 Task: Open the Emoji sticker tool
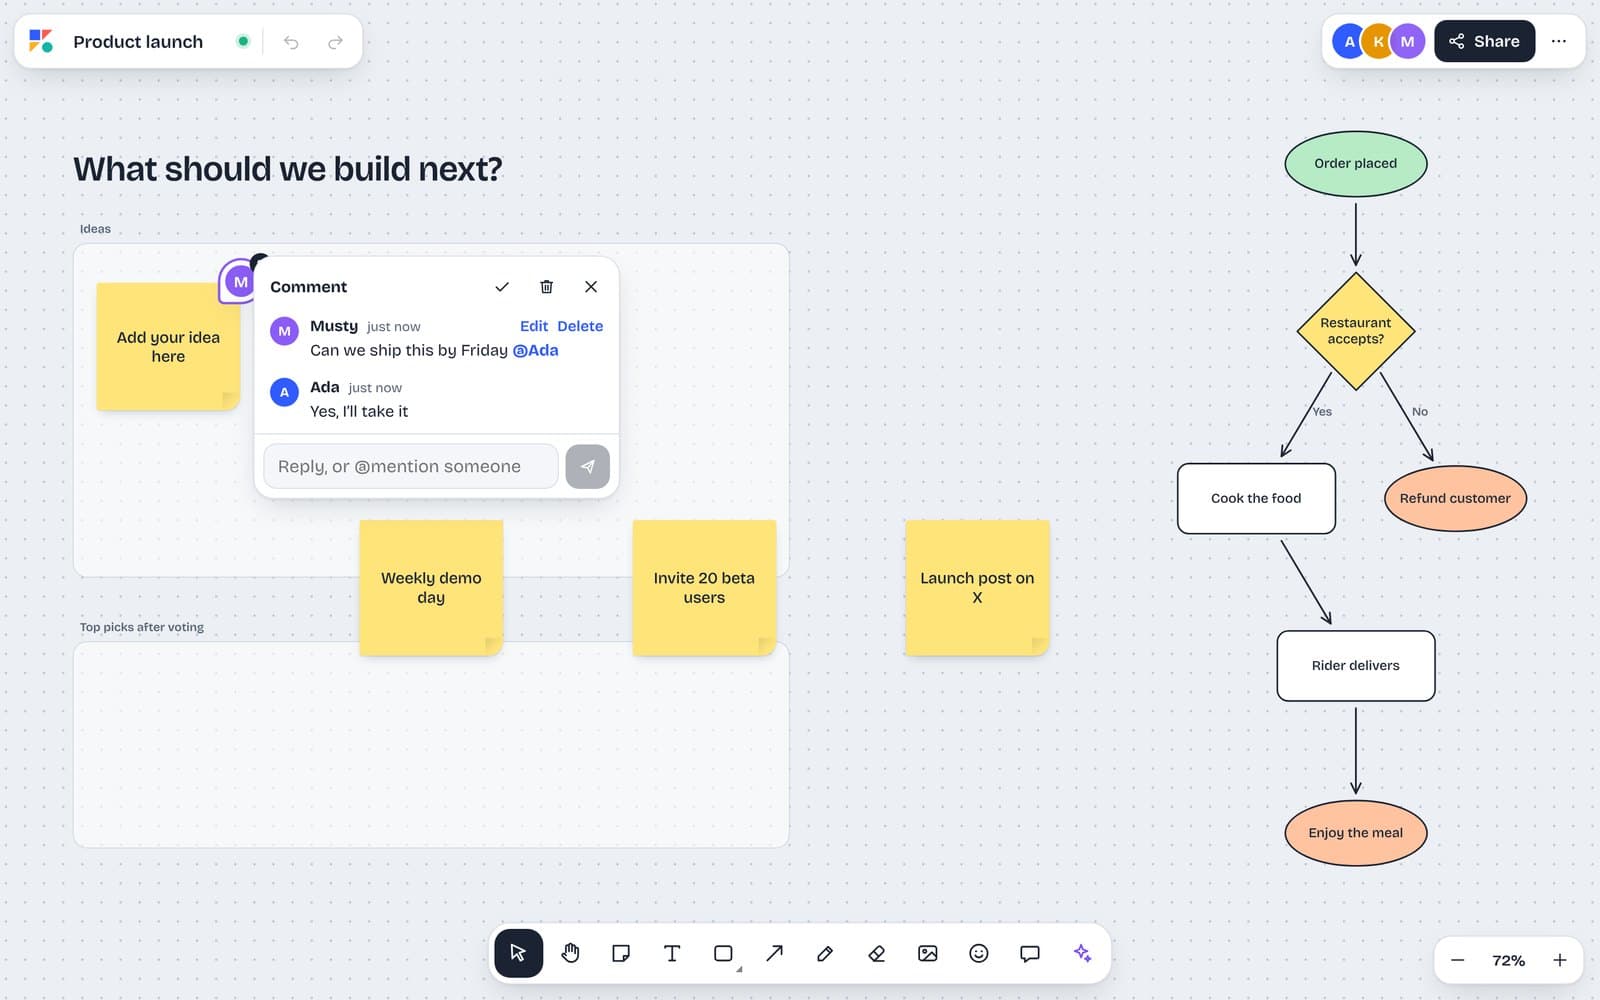tap(979, 953)
